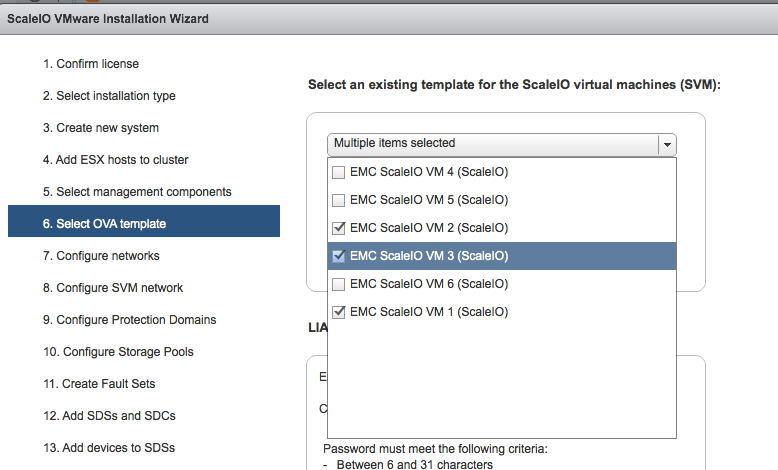The image size is (778, 470).
Task: Click the 'Multiple items selected' combo box
Action: (492, 144)
